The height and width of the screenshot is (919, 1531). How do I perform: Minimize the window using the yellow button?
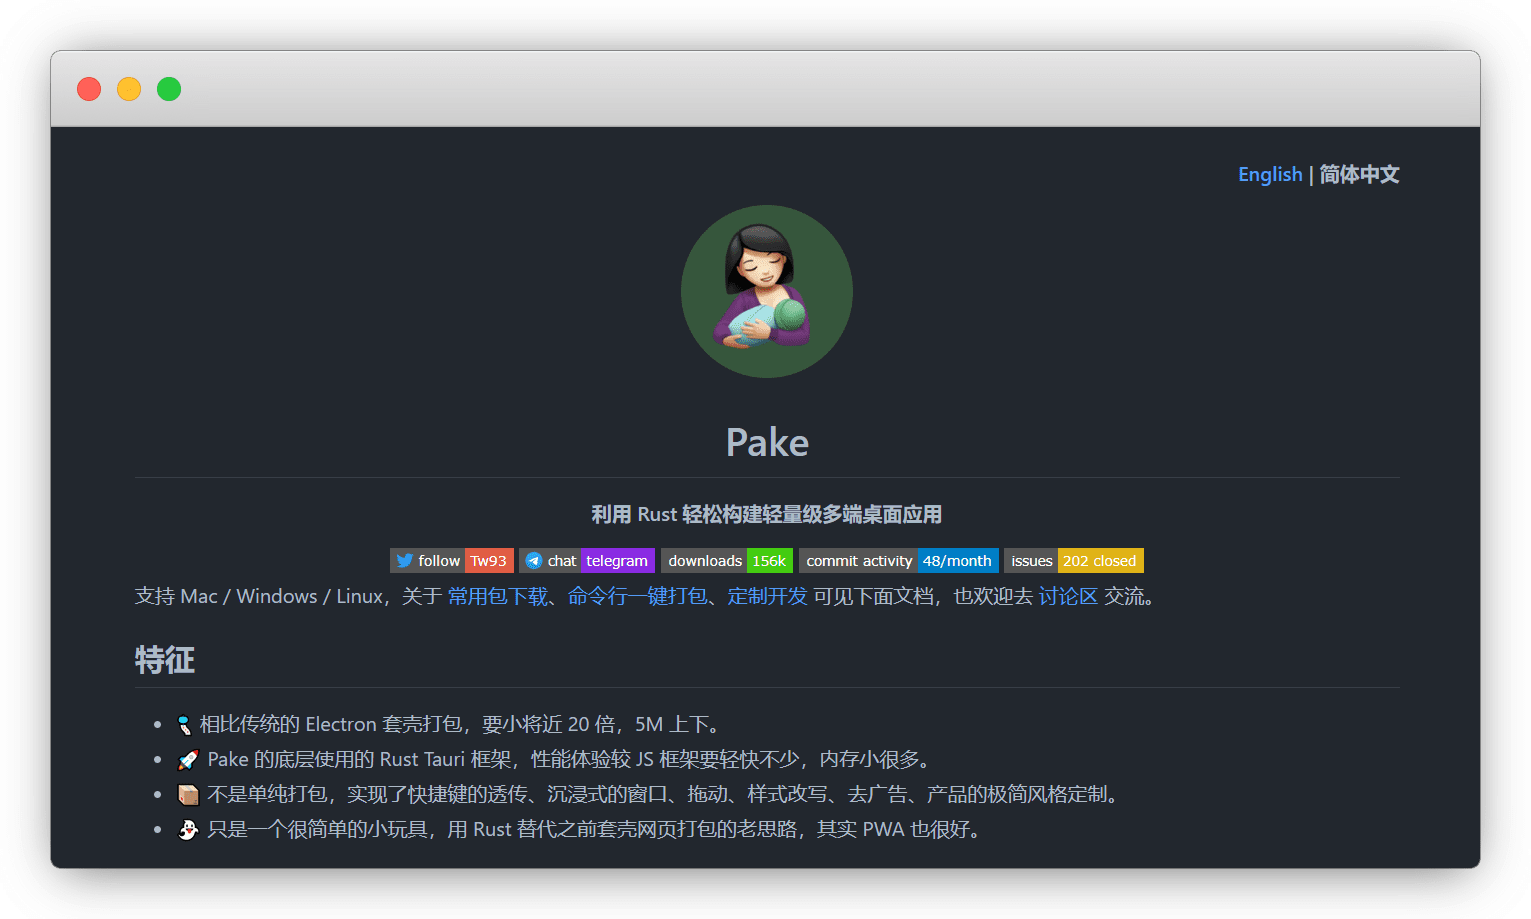[x=129, y=89]
